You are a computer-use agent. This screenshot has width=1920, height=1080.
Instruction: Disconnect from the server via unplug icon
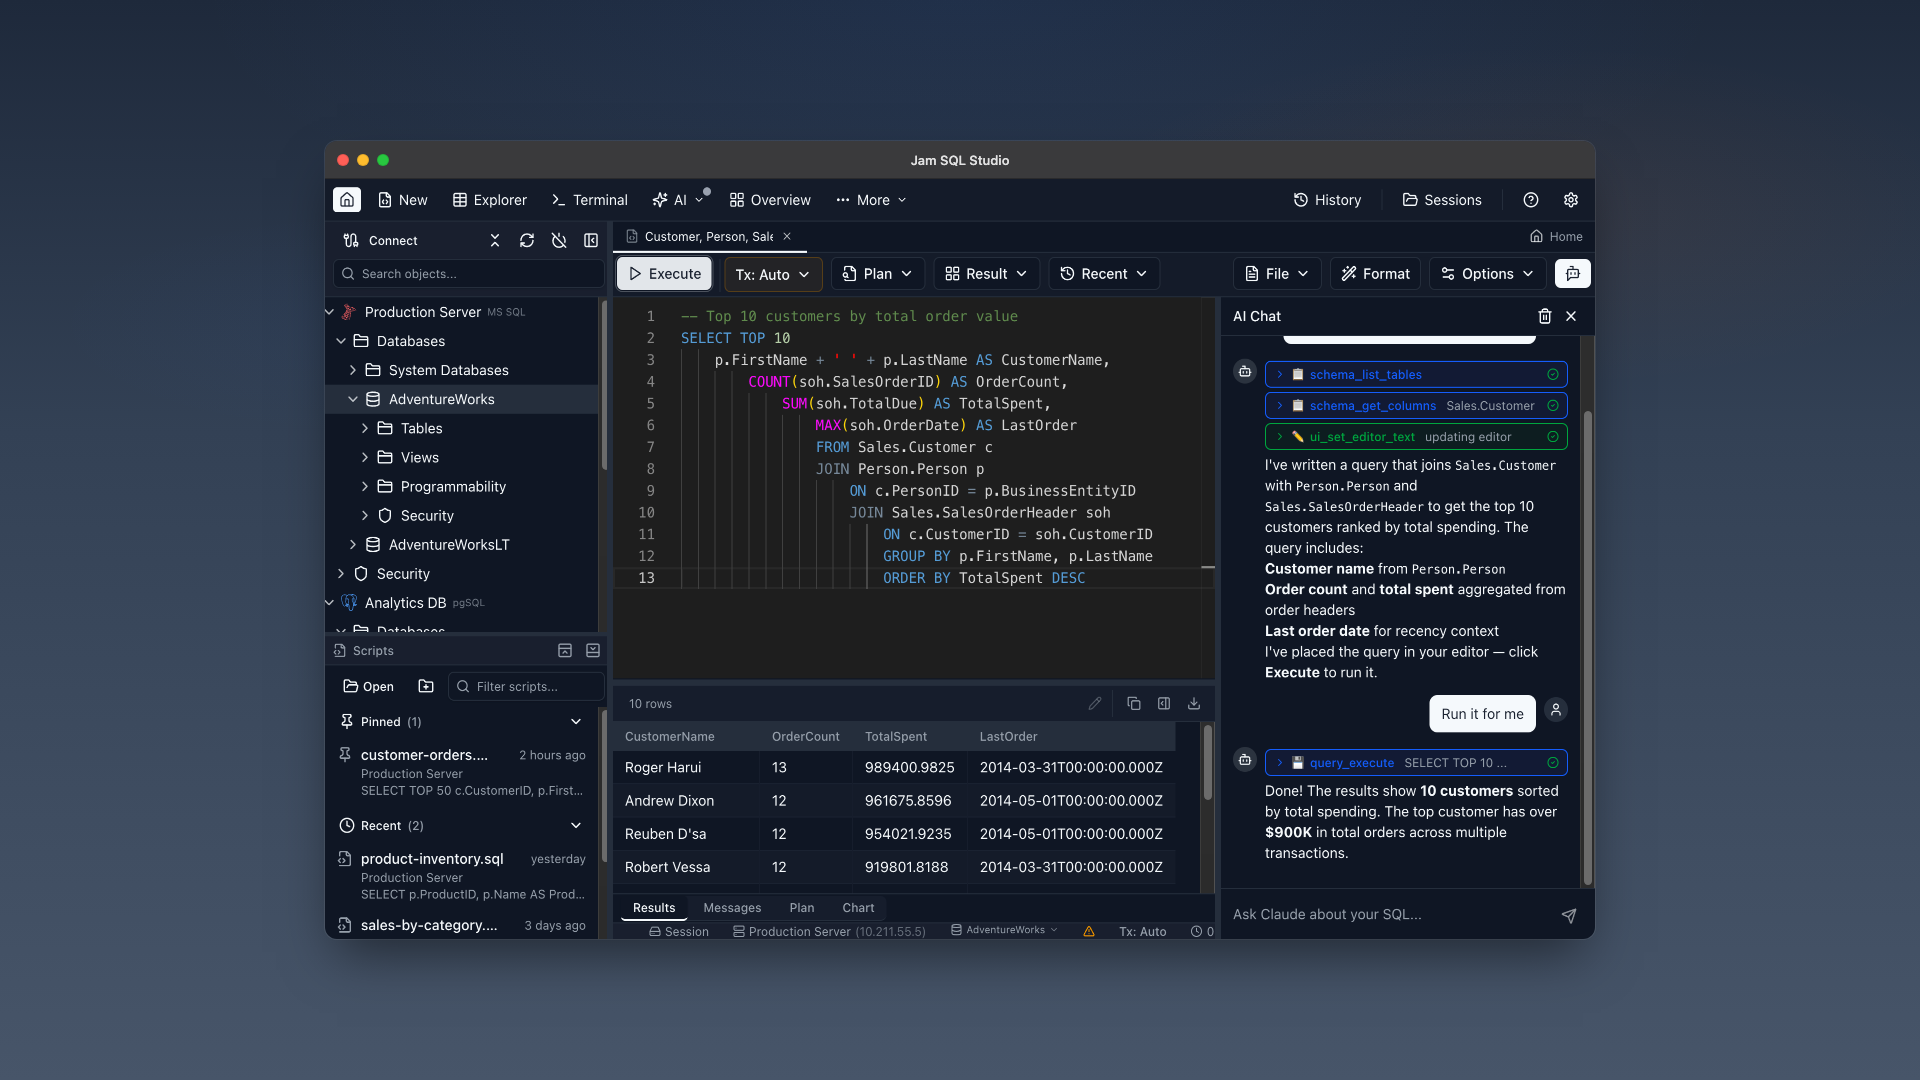559,240
